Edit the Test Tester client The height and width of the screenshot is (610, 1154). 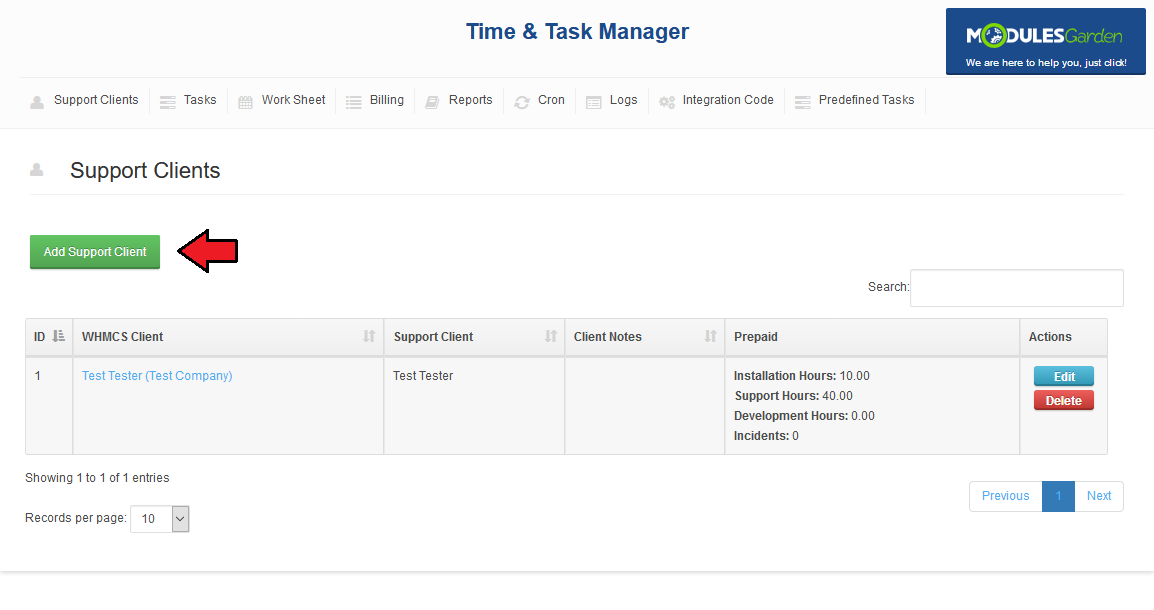1063,376
